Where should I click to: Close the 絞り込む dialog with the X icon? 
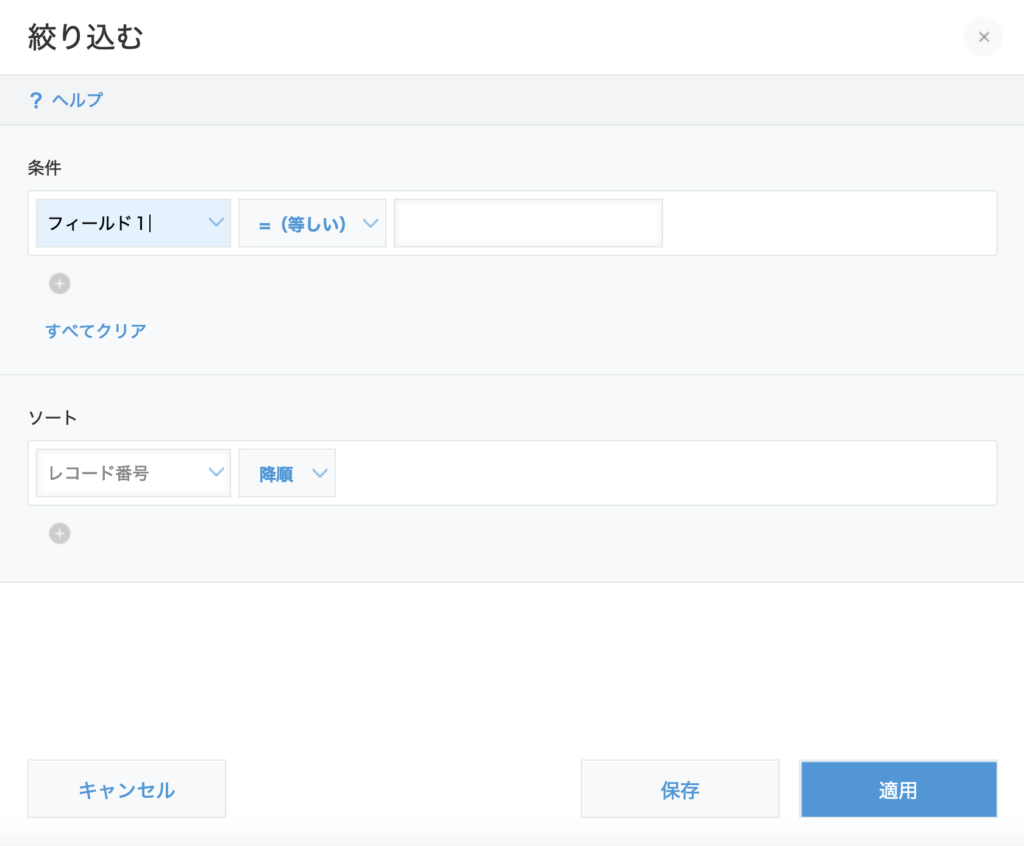click(983, 37)
